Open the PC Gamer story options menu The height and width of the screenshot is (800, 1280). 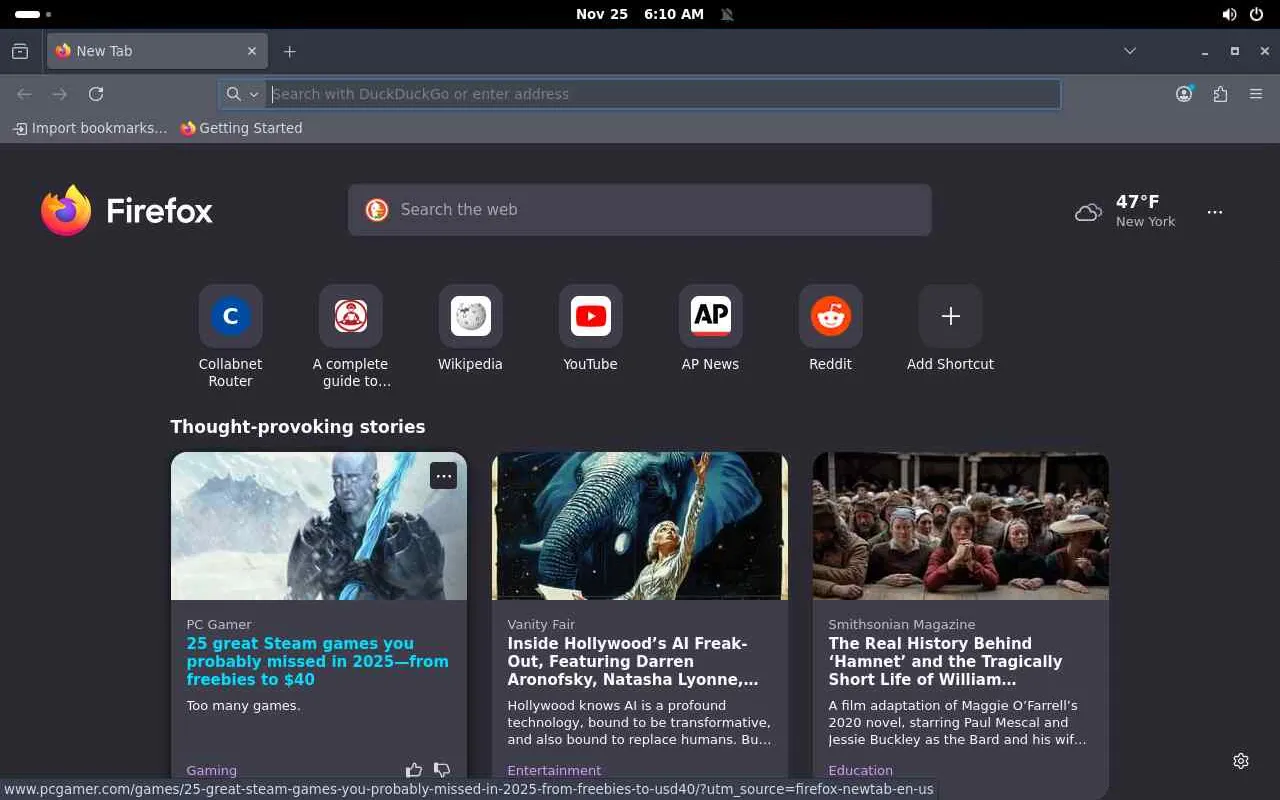444,476
